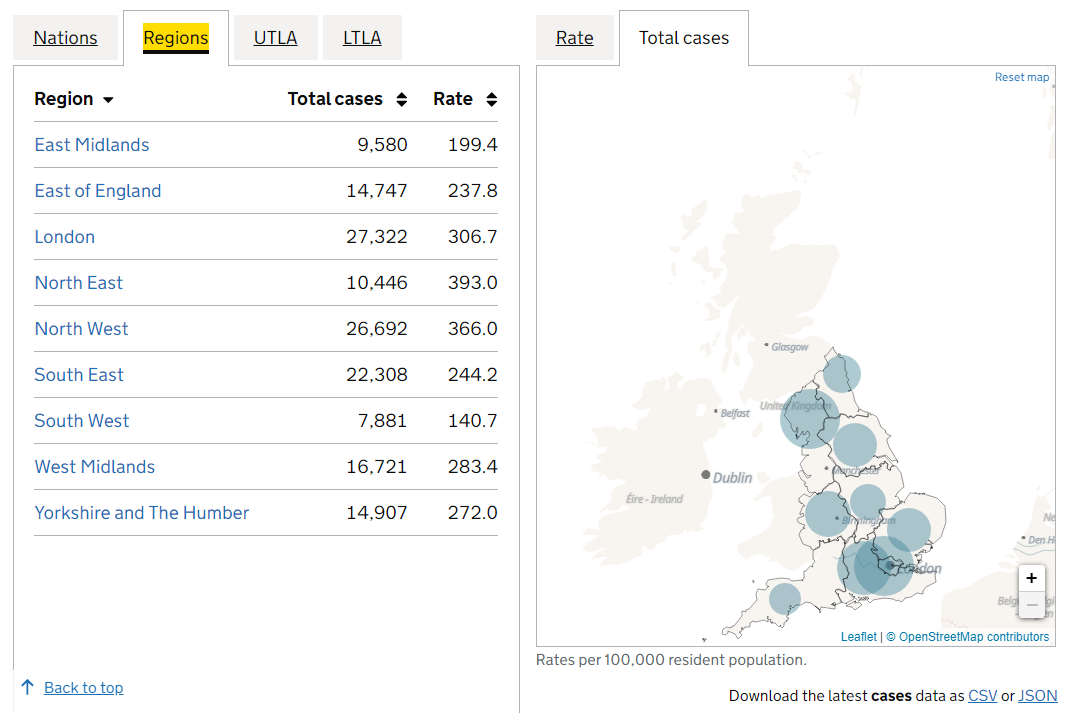Download cases data as JSON

click(x=1037, y=696)
